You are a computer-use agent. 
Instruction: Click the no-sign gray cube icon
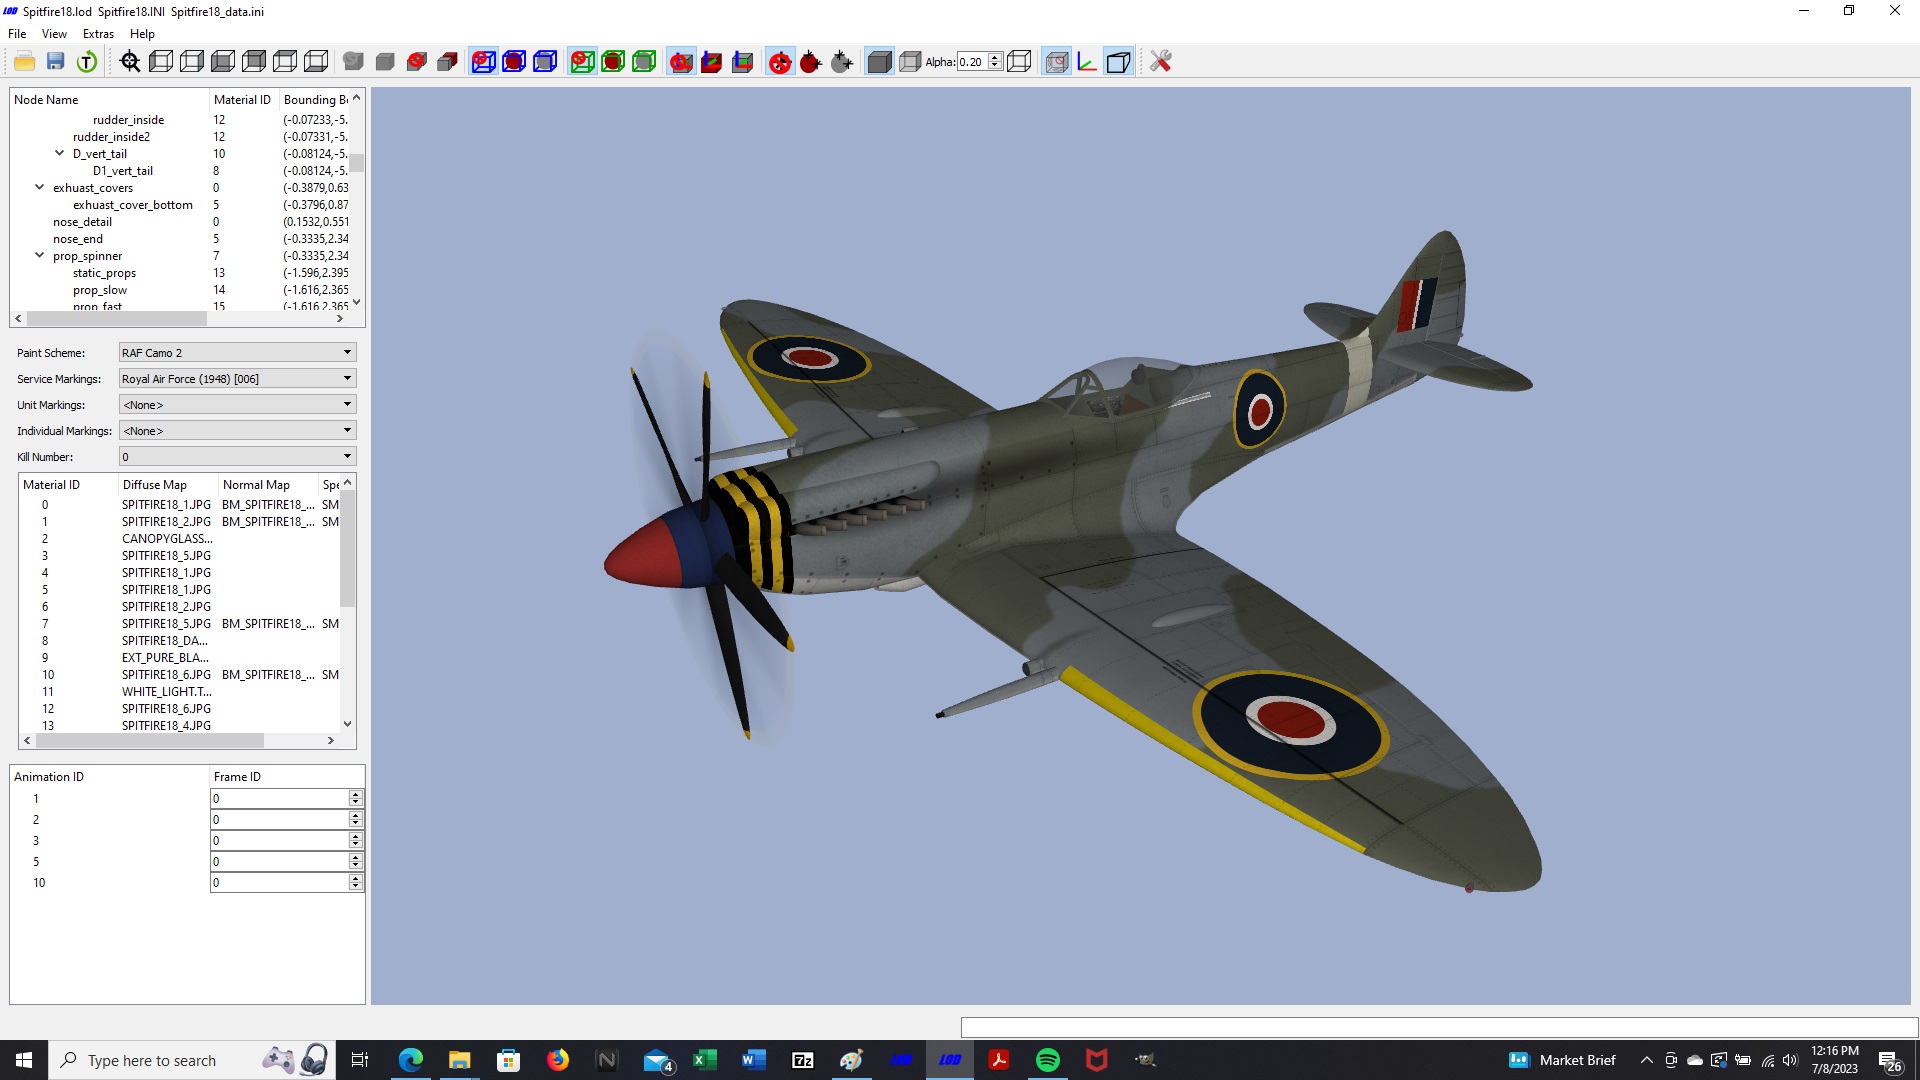pos(416,62)
